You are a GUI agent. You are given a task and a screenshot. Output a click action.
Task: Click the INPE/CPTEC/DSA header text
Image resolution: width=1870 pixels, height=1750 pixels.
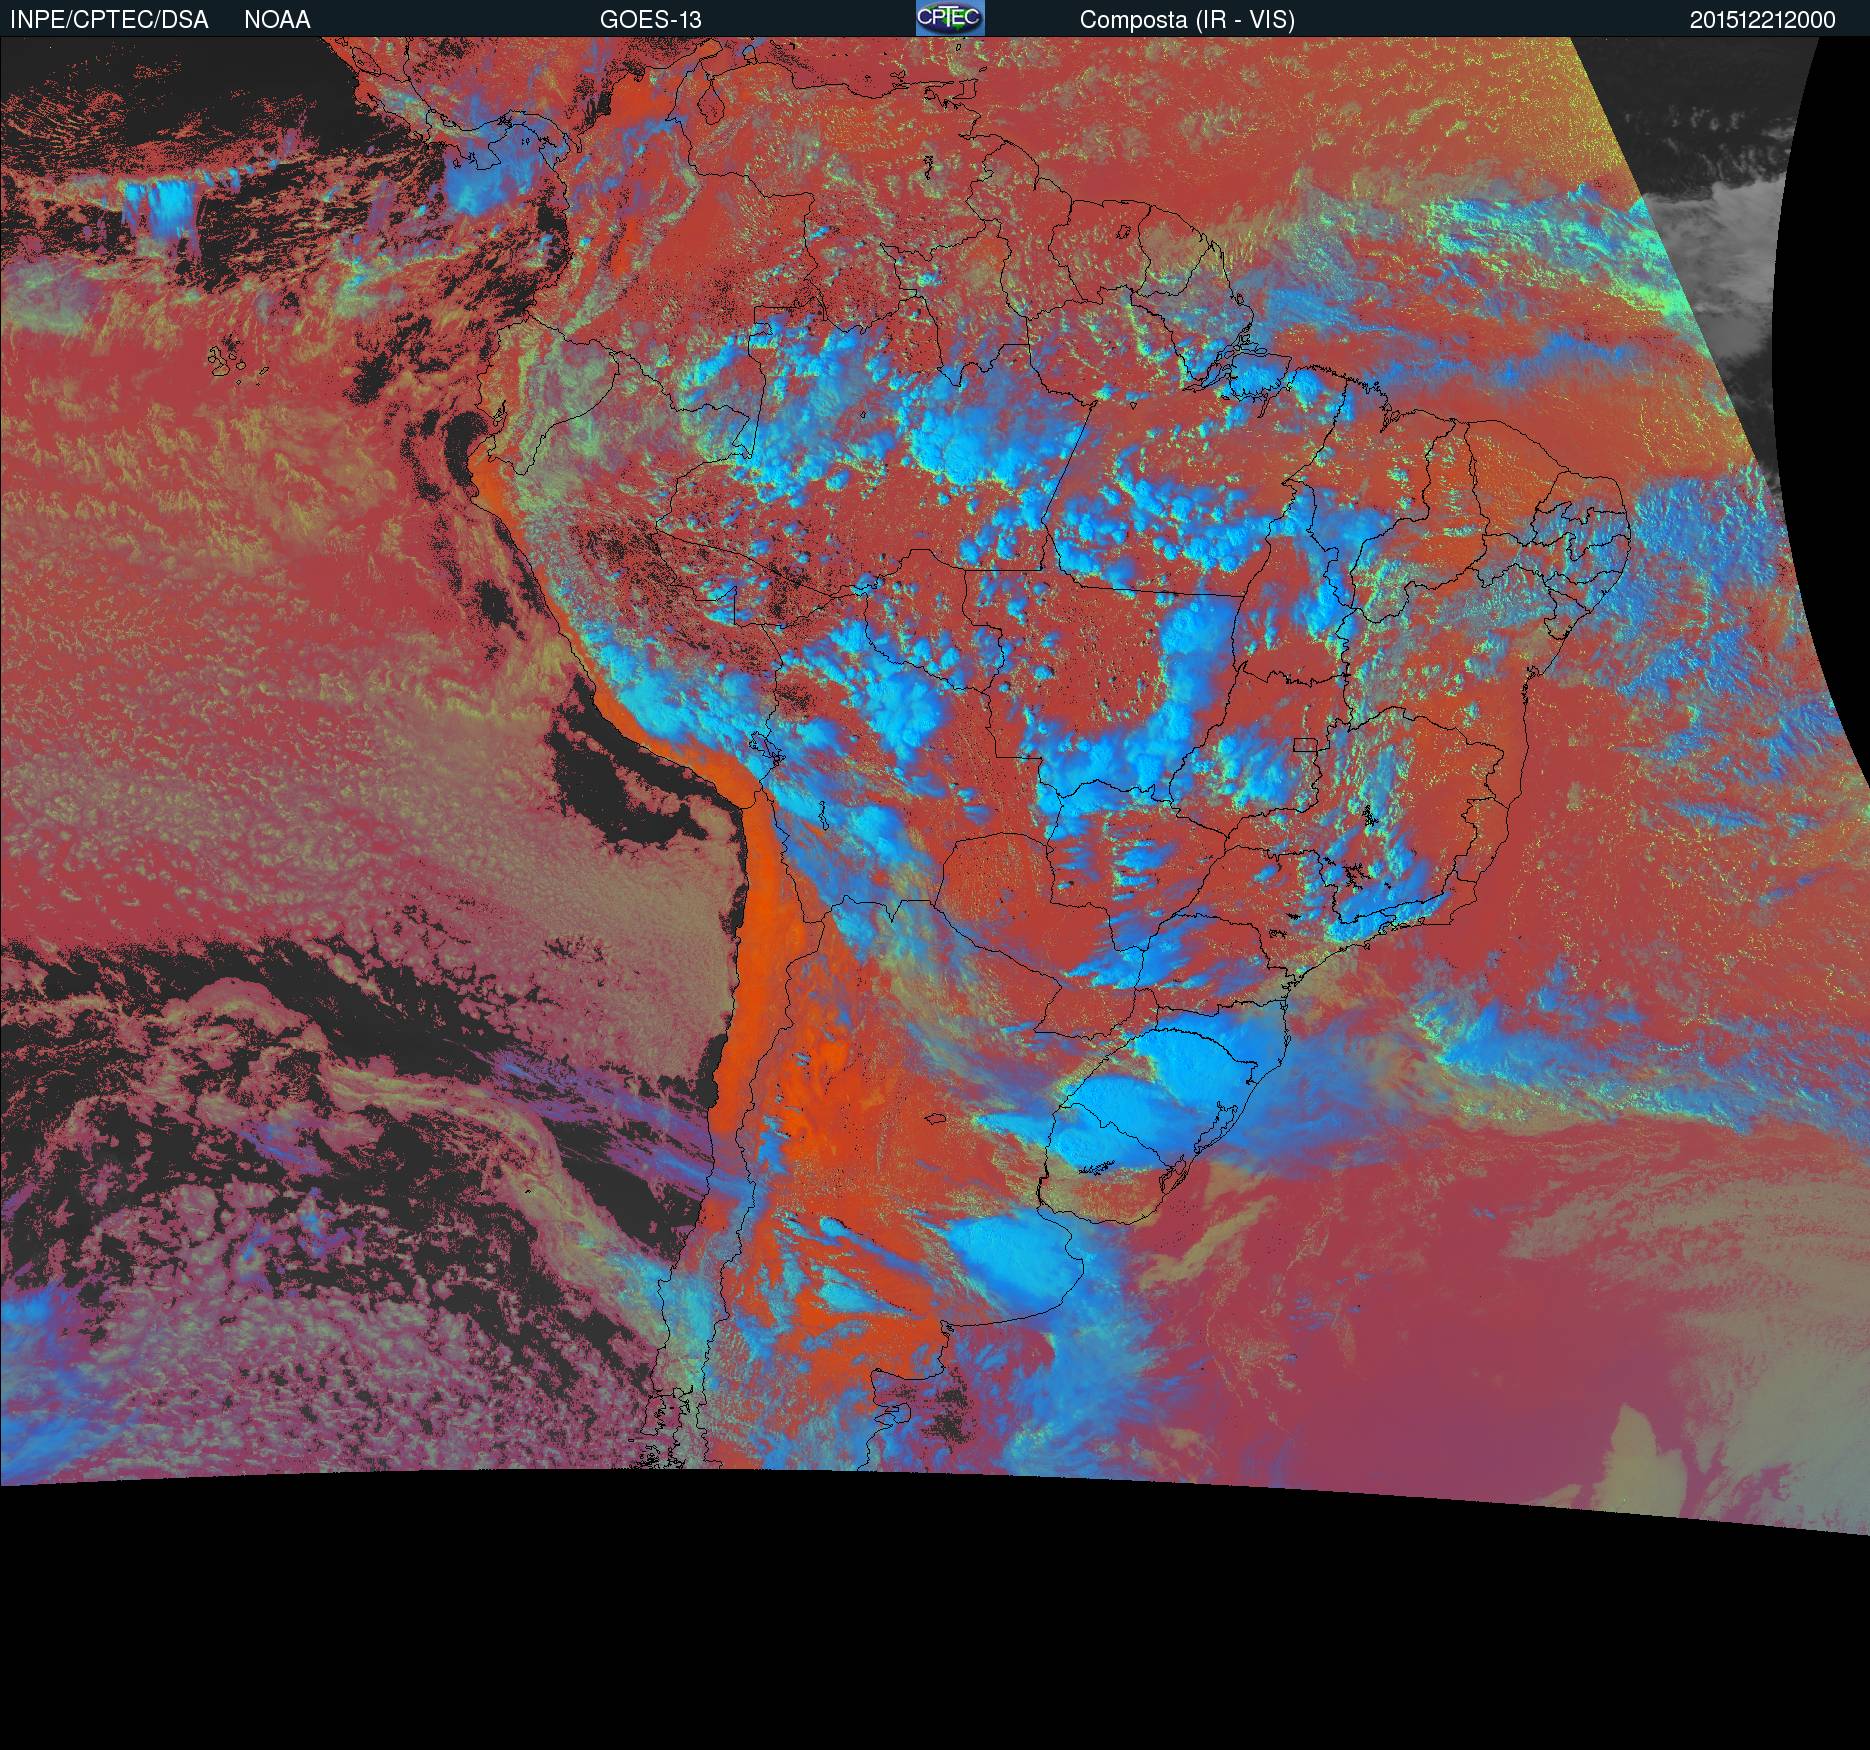coord(109,20)
